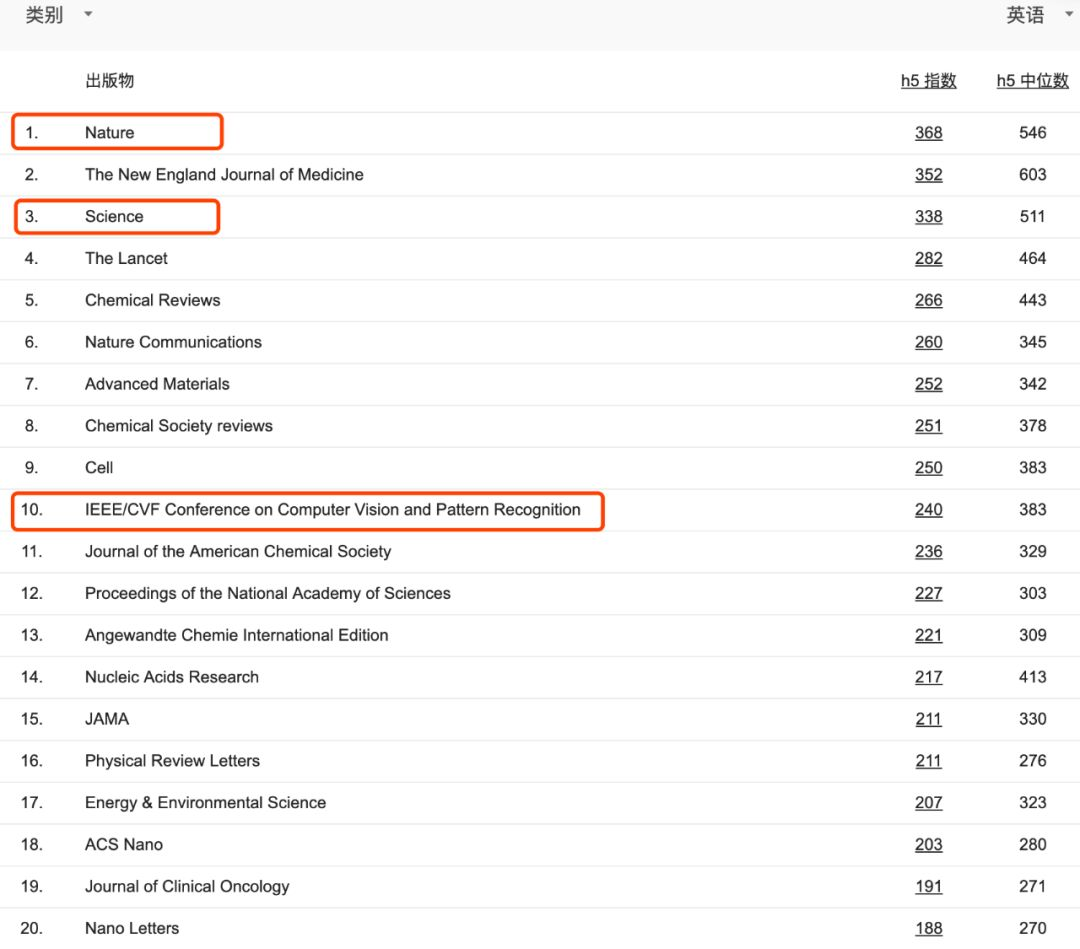Open Physical Review Letters h5-index 211
This screenshot has width=1080, height=949.
(928, 761)
